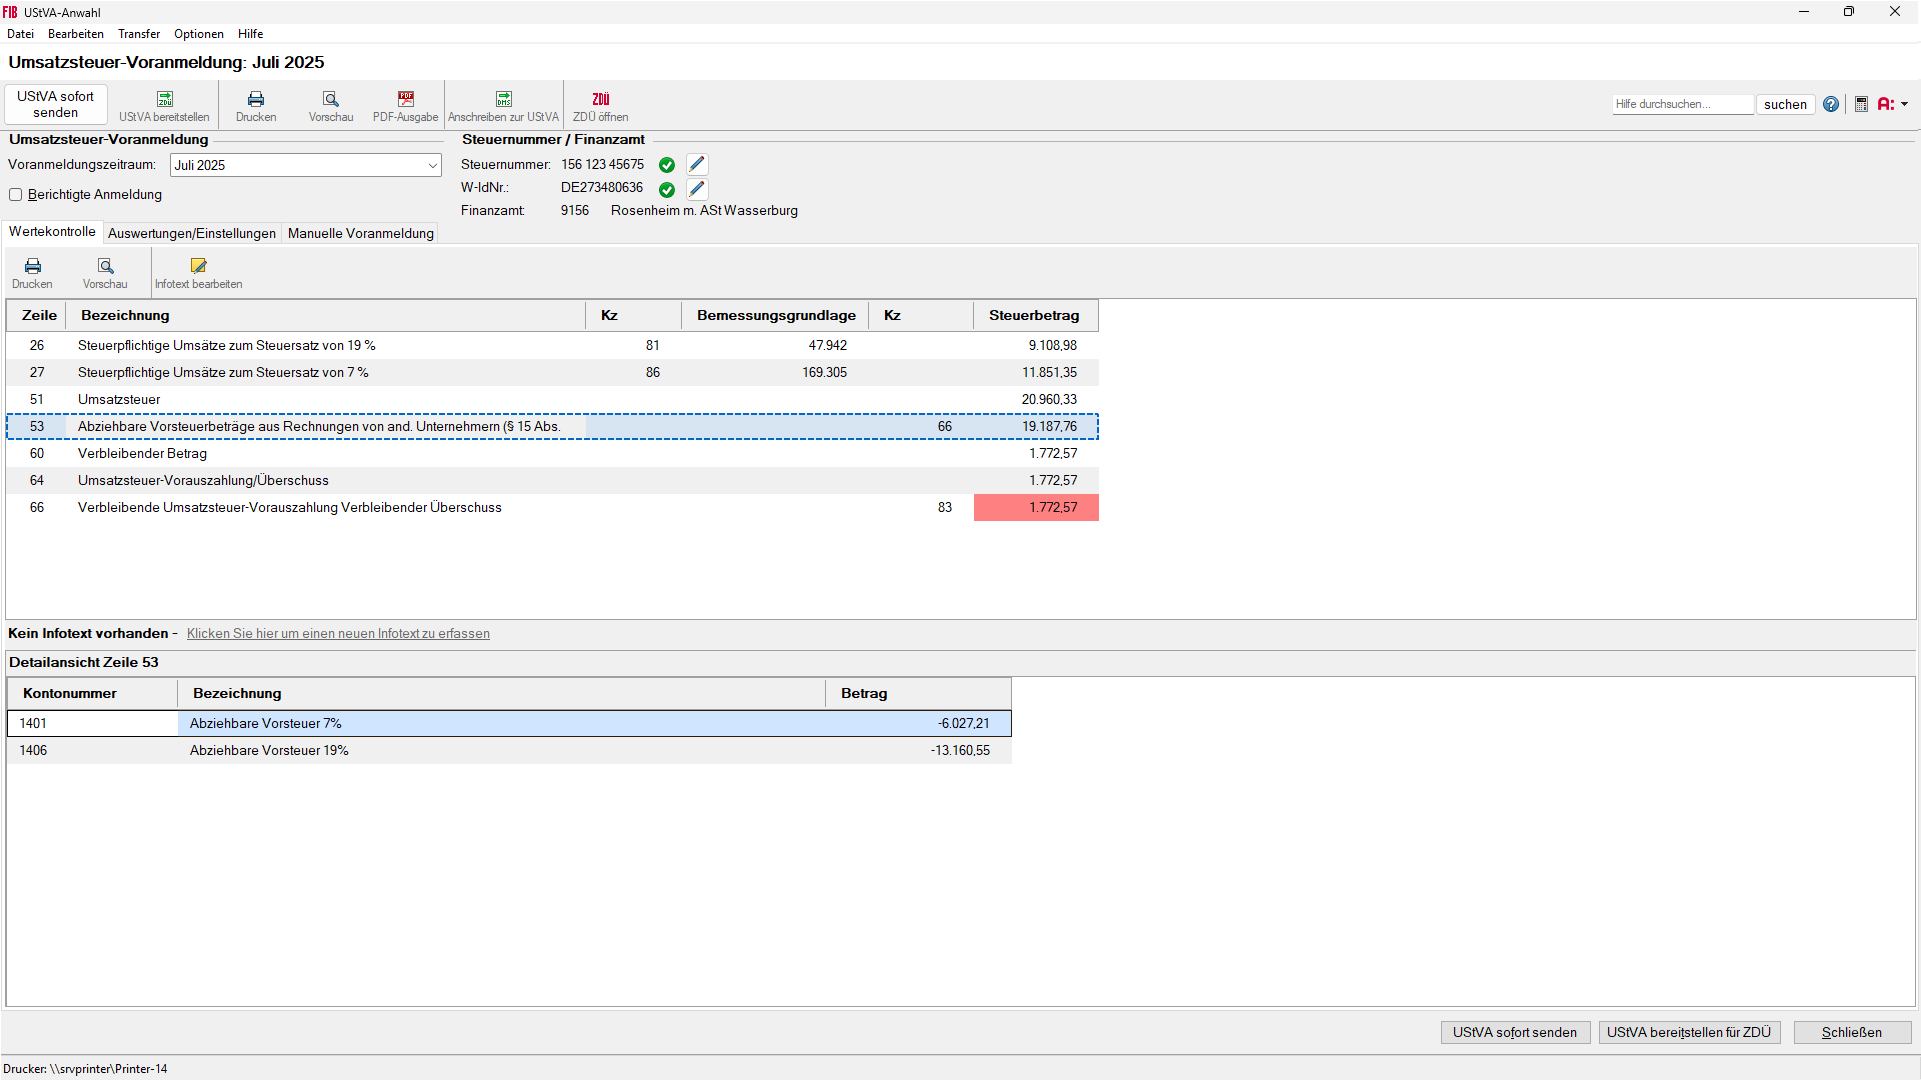Select Anschreiben zur UStVA
The image size is (1921, 1080).
[503, 105]
